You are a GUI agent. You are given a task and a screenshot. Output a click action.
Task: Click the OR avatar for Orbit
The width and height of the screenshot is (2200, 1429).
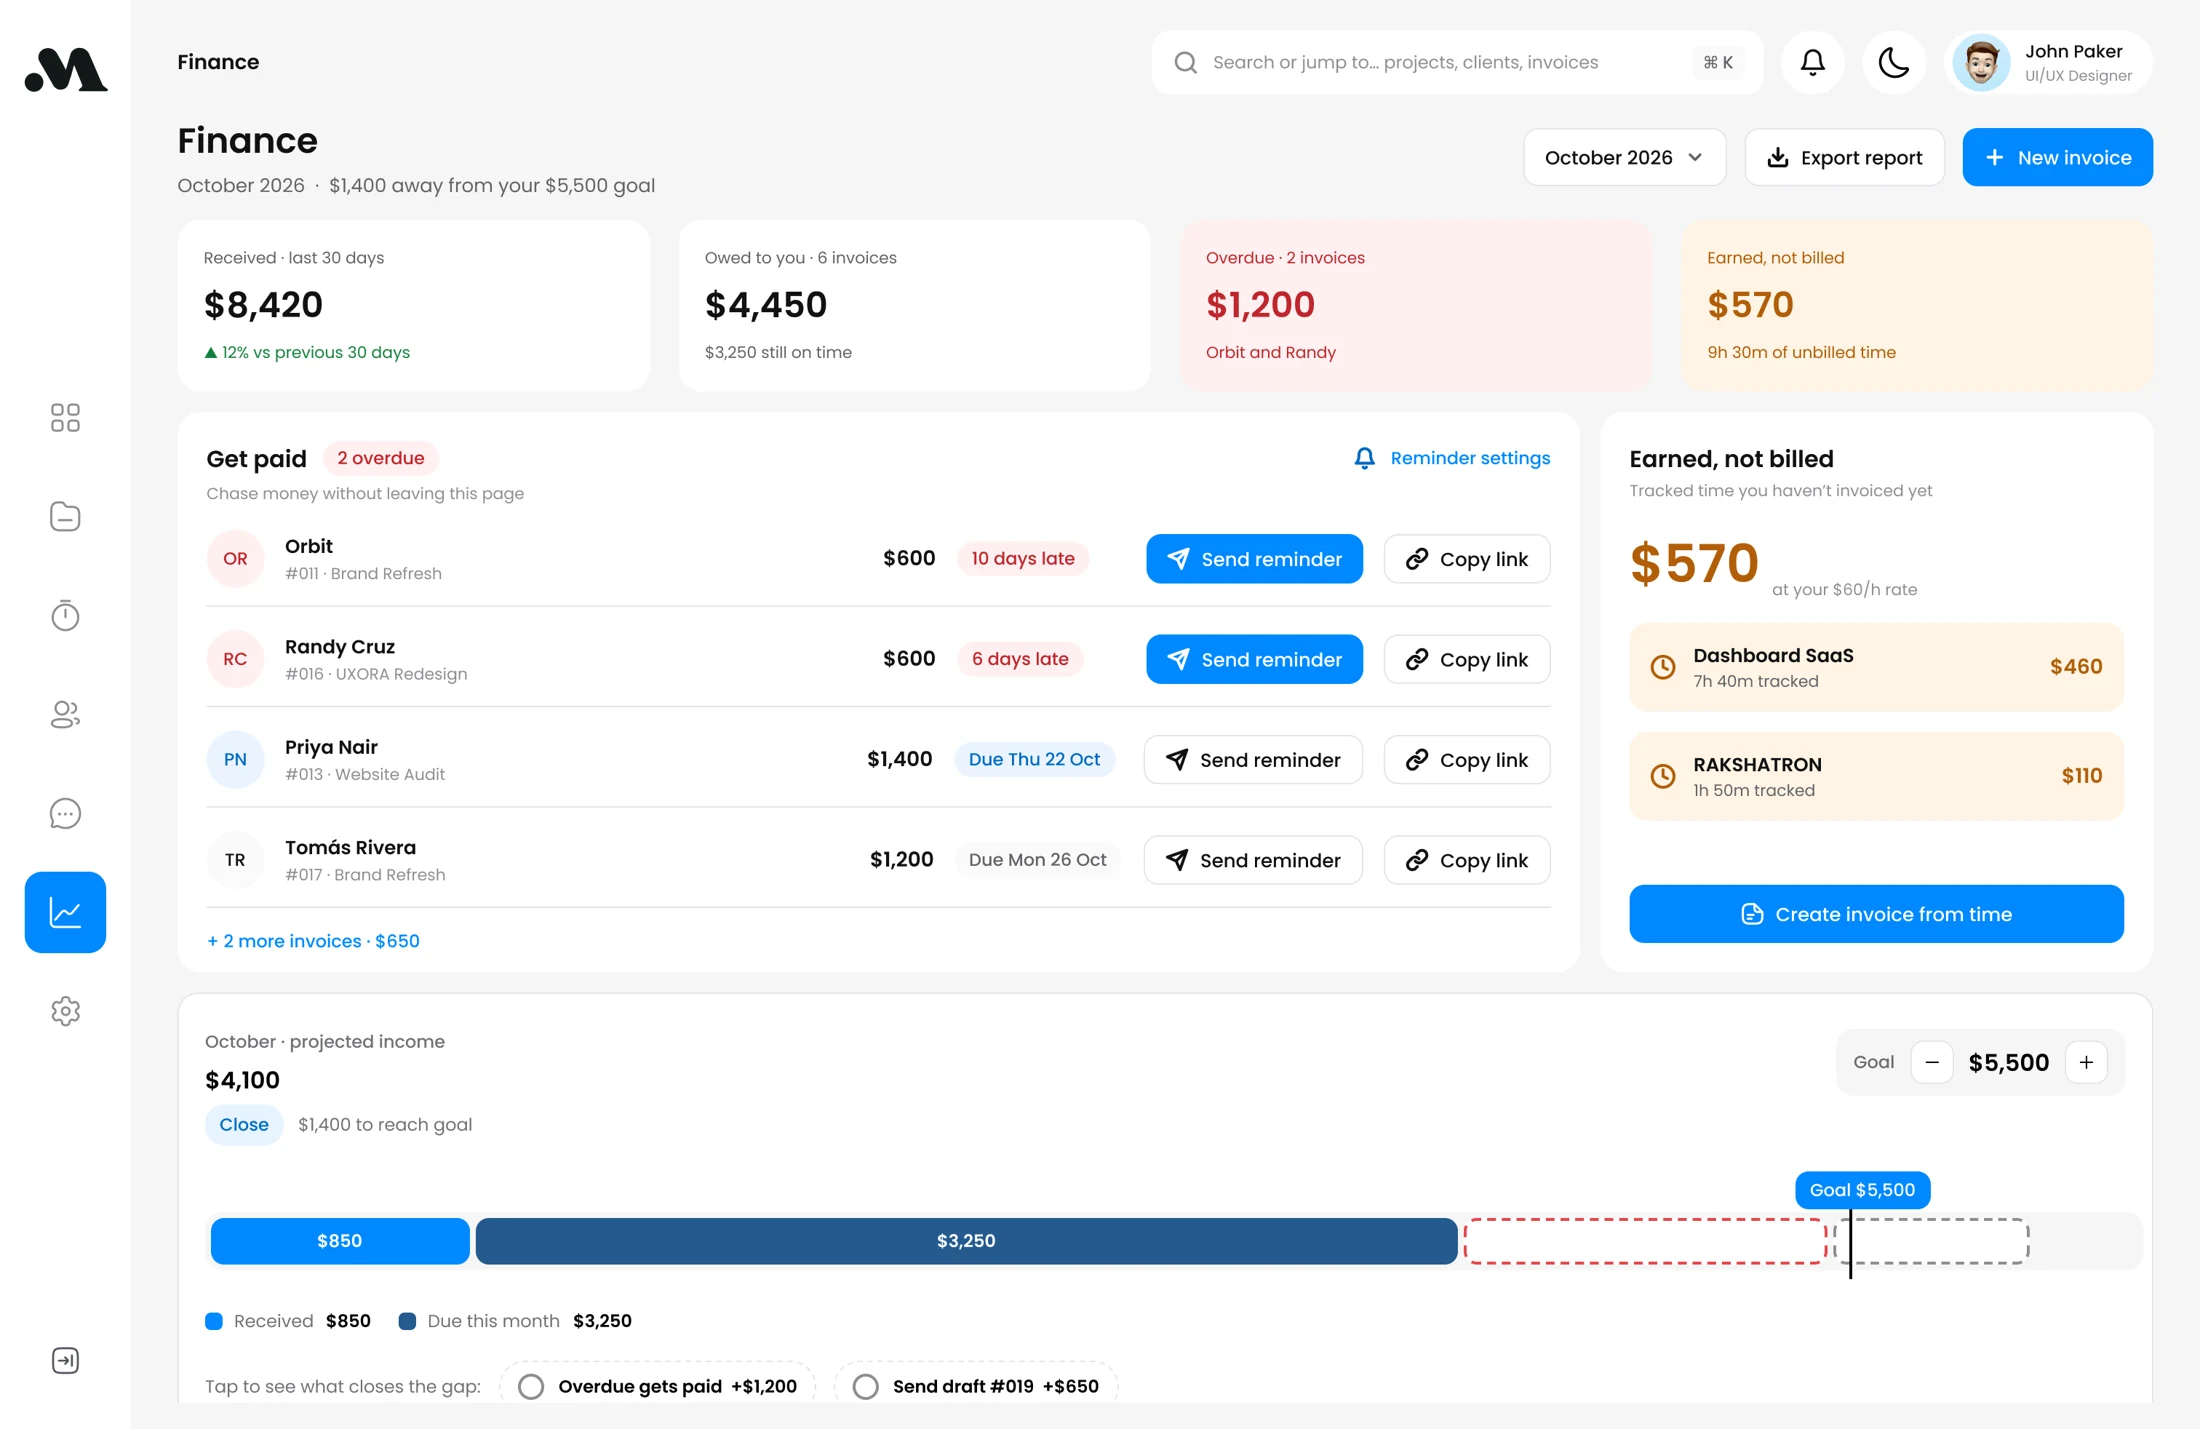coord(235,559)
